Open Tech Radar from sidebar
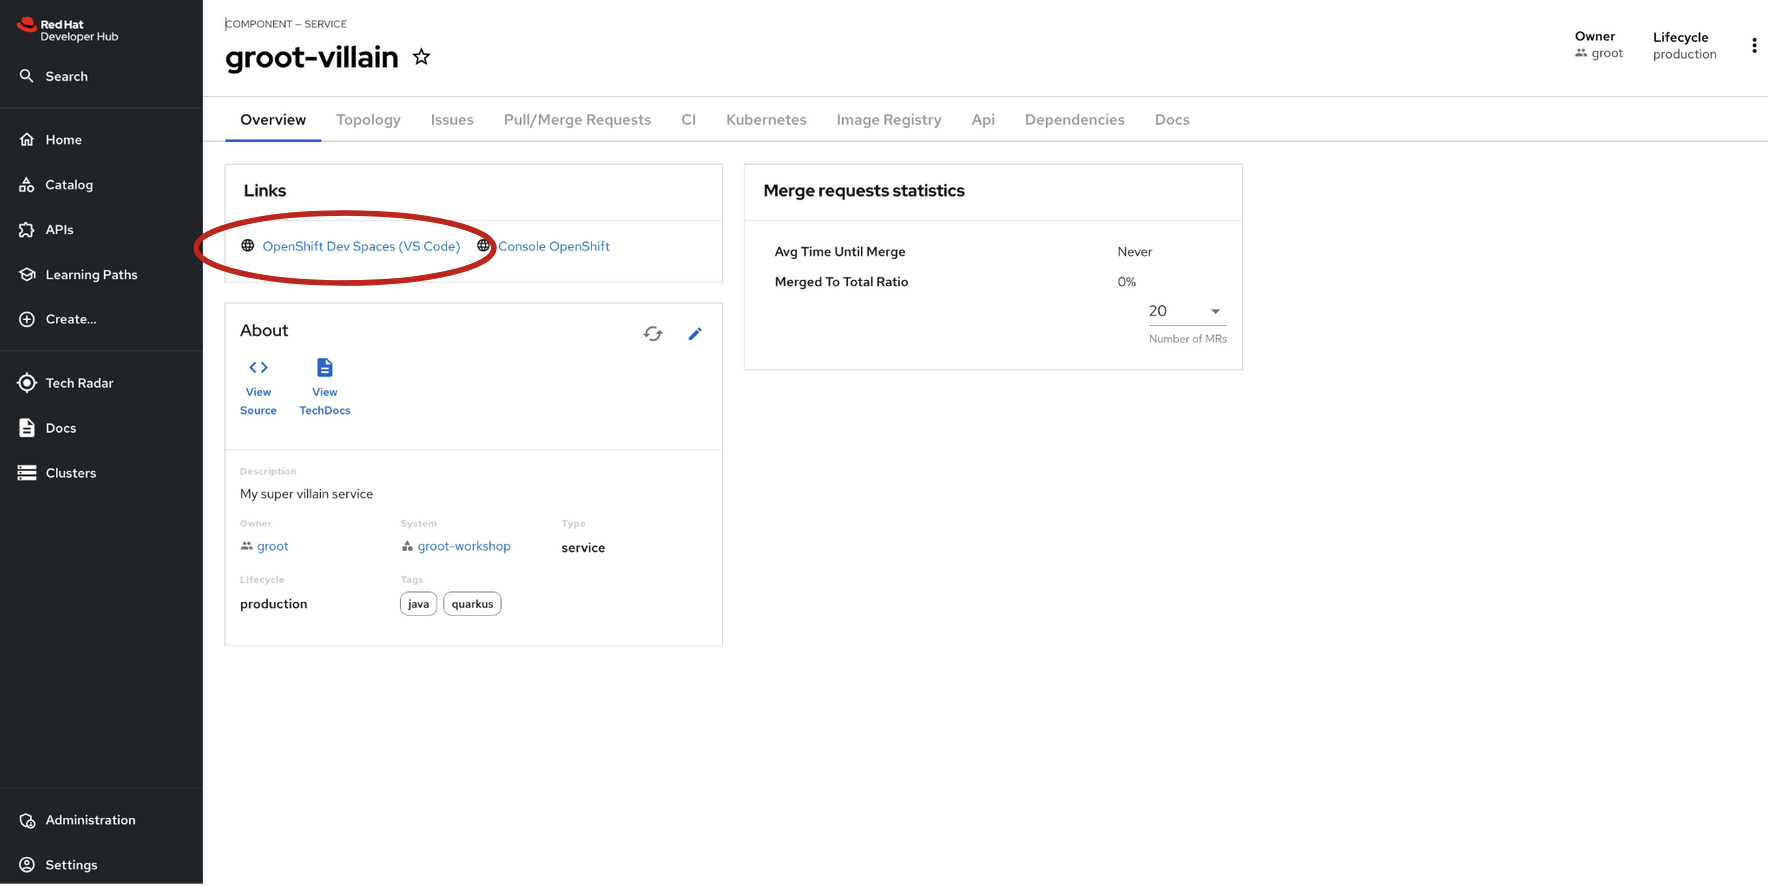Image resolution: width=1768 pixels, height=886 pixels. [66, 383]
